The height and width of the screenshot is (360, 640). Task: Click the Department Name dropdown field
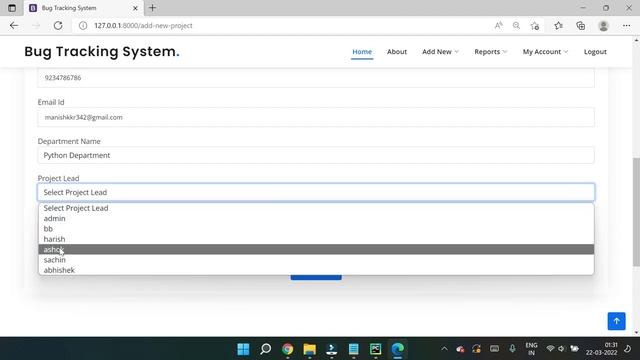tap(316, 155)
